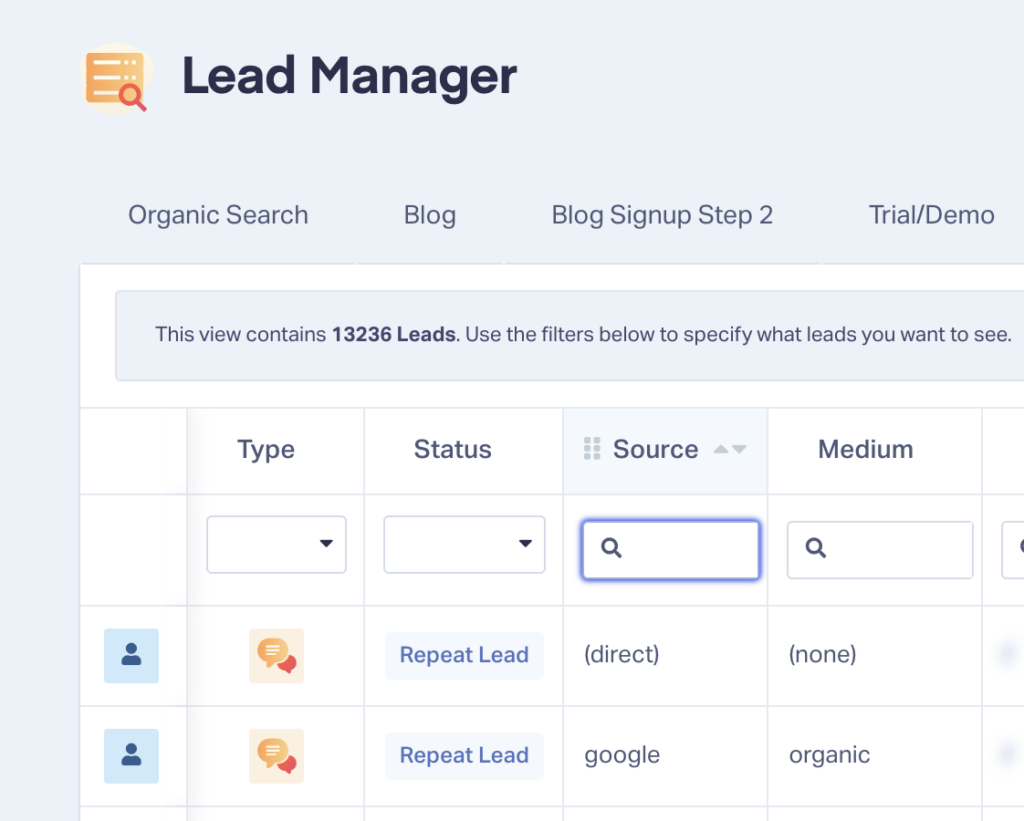The height and width of the screenshot is (821, 1024).
Task: Click the Medium column header
Action: [x=866, y=449]
